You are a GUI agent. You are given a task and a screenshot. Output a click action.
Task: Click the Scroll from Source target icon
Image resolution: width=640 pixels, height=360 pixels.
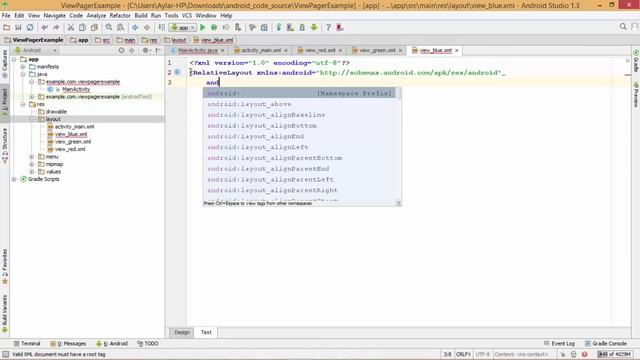pos(121,50)
